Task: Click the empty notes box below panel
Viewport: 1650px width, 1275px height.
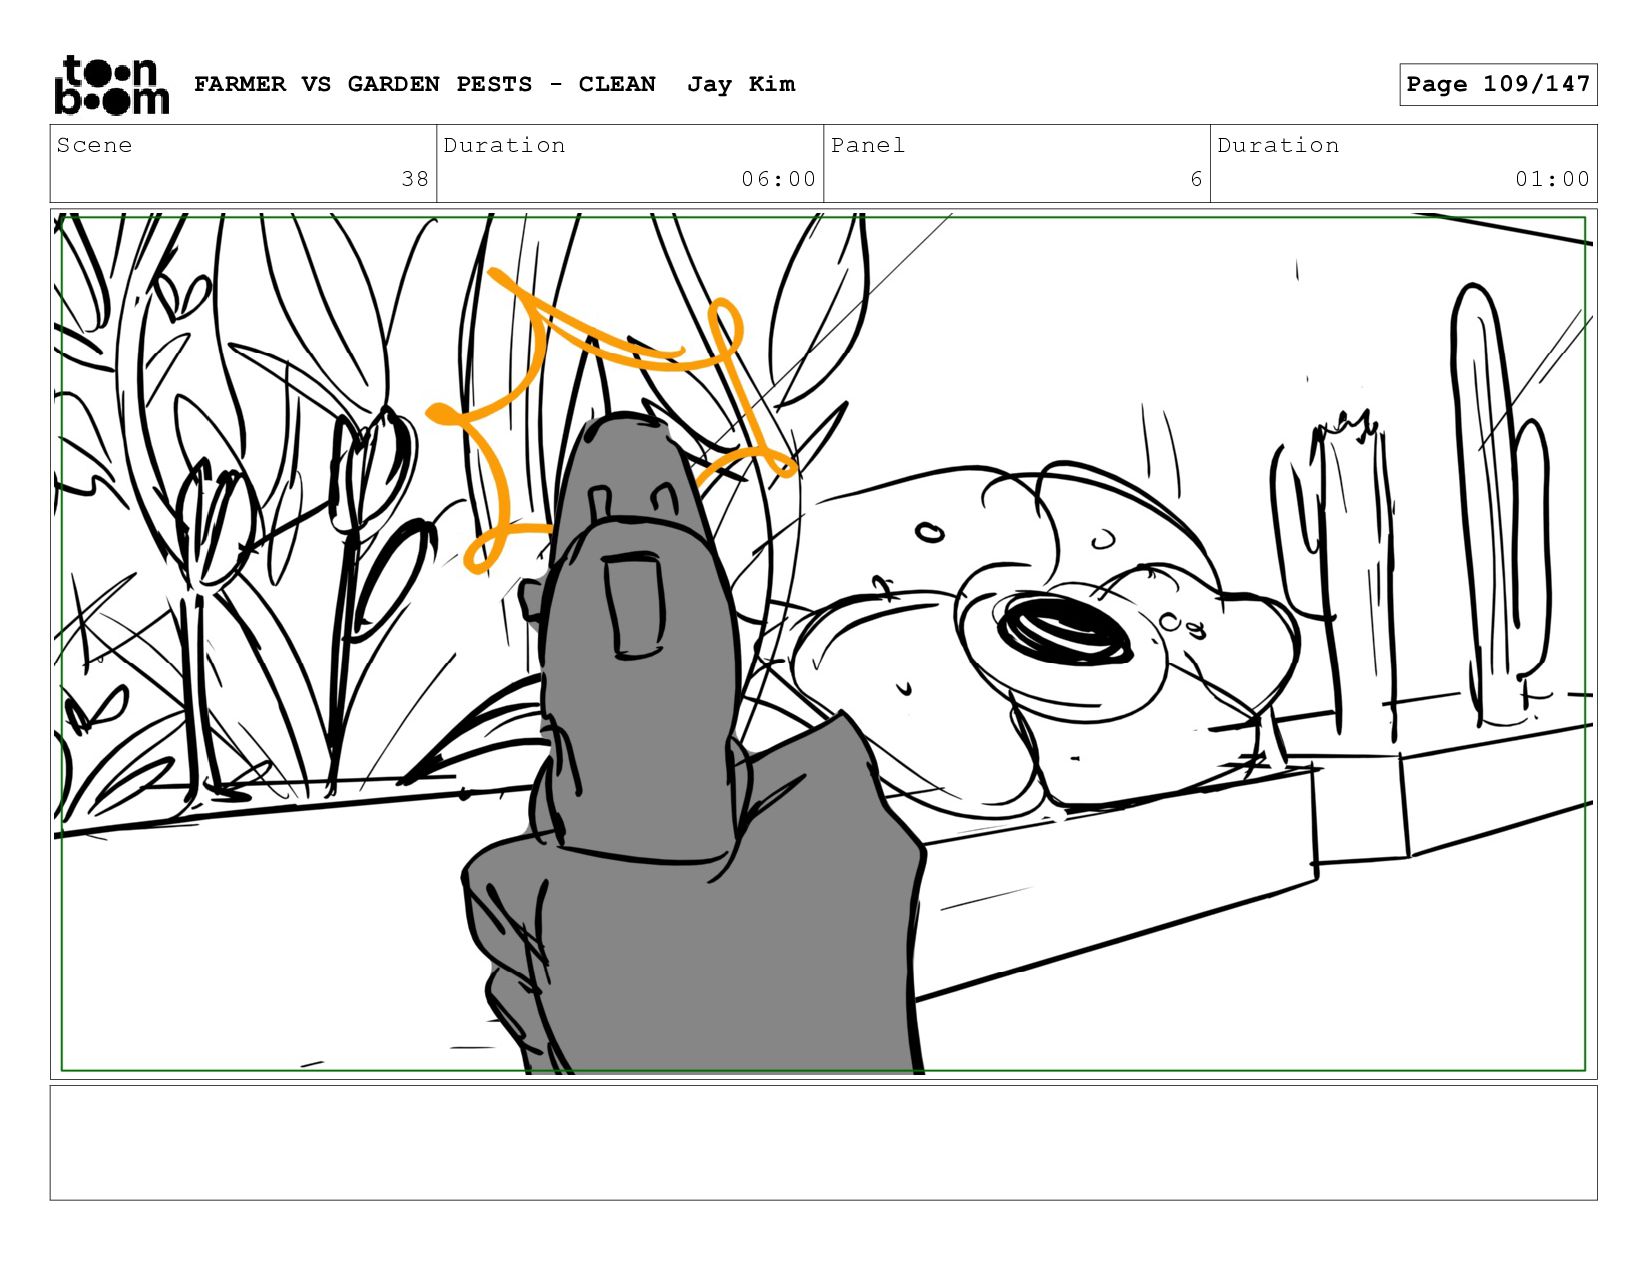Action: point(824,1143)
